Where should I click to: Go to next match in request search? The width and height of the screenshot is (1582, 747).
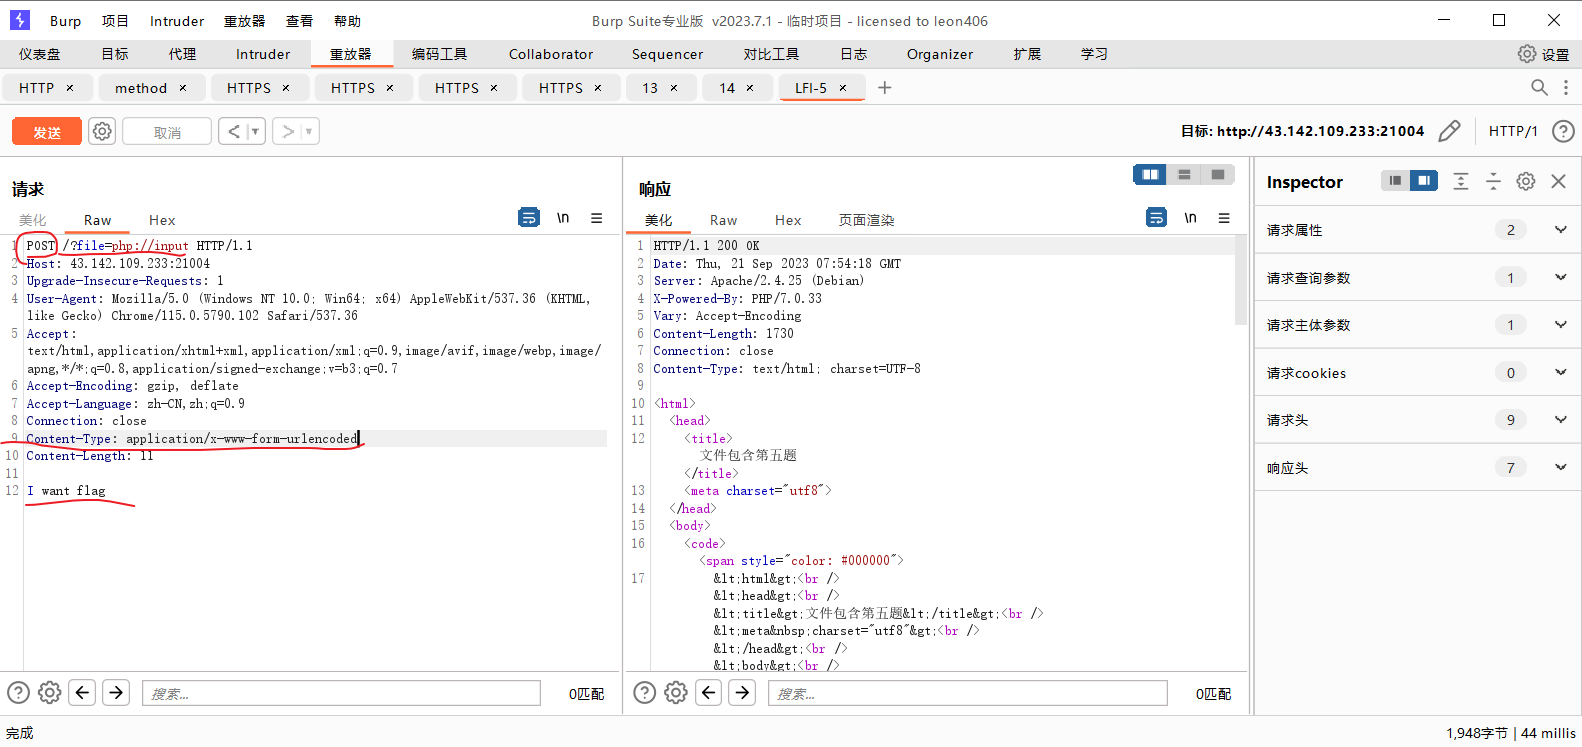click(116, 692)
